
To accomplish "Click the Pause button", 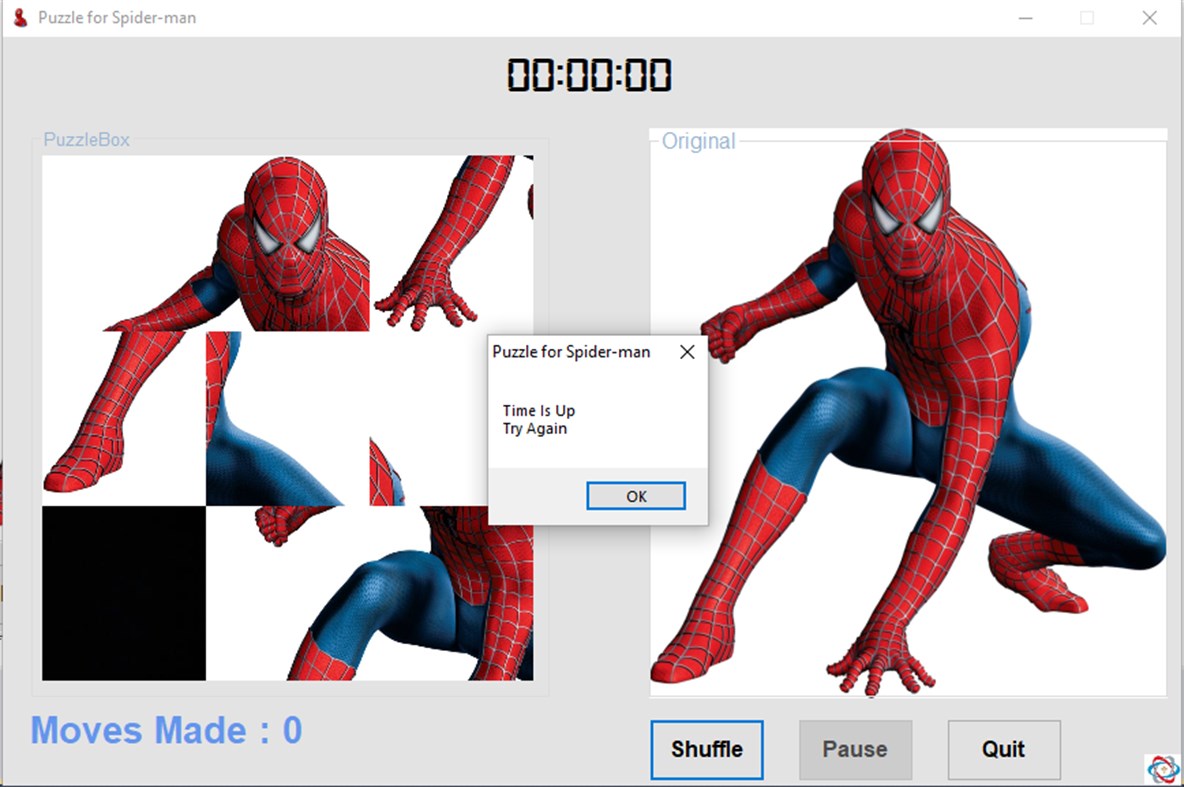I will pyautogui.click(x=855, y=749).
